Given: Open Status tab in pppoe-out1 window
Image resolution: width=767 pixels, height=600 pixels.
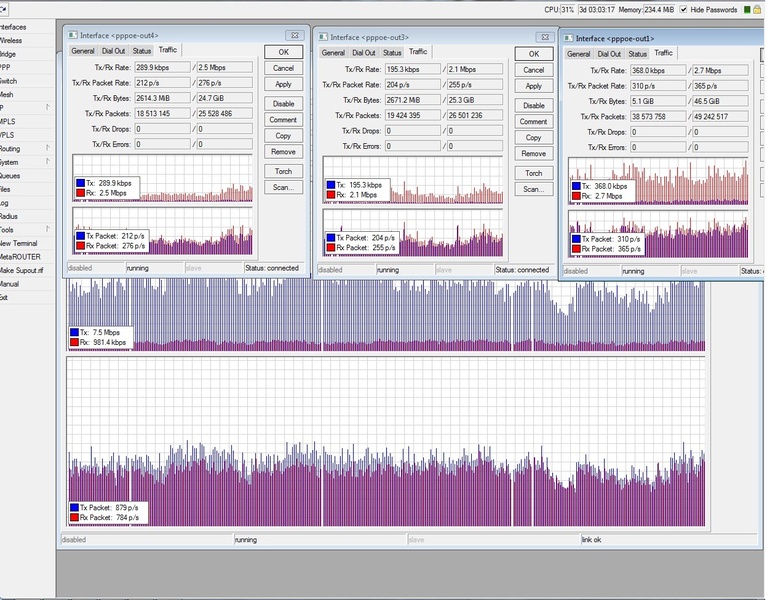Looking at the screenshot, I should pyautogui.click(x=638, y=54).
